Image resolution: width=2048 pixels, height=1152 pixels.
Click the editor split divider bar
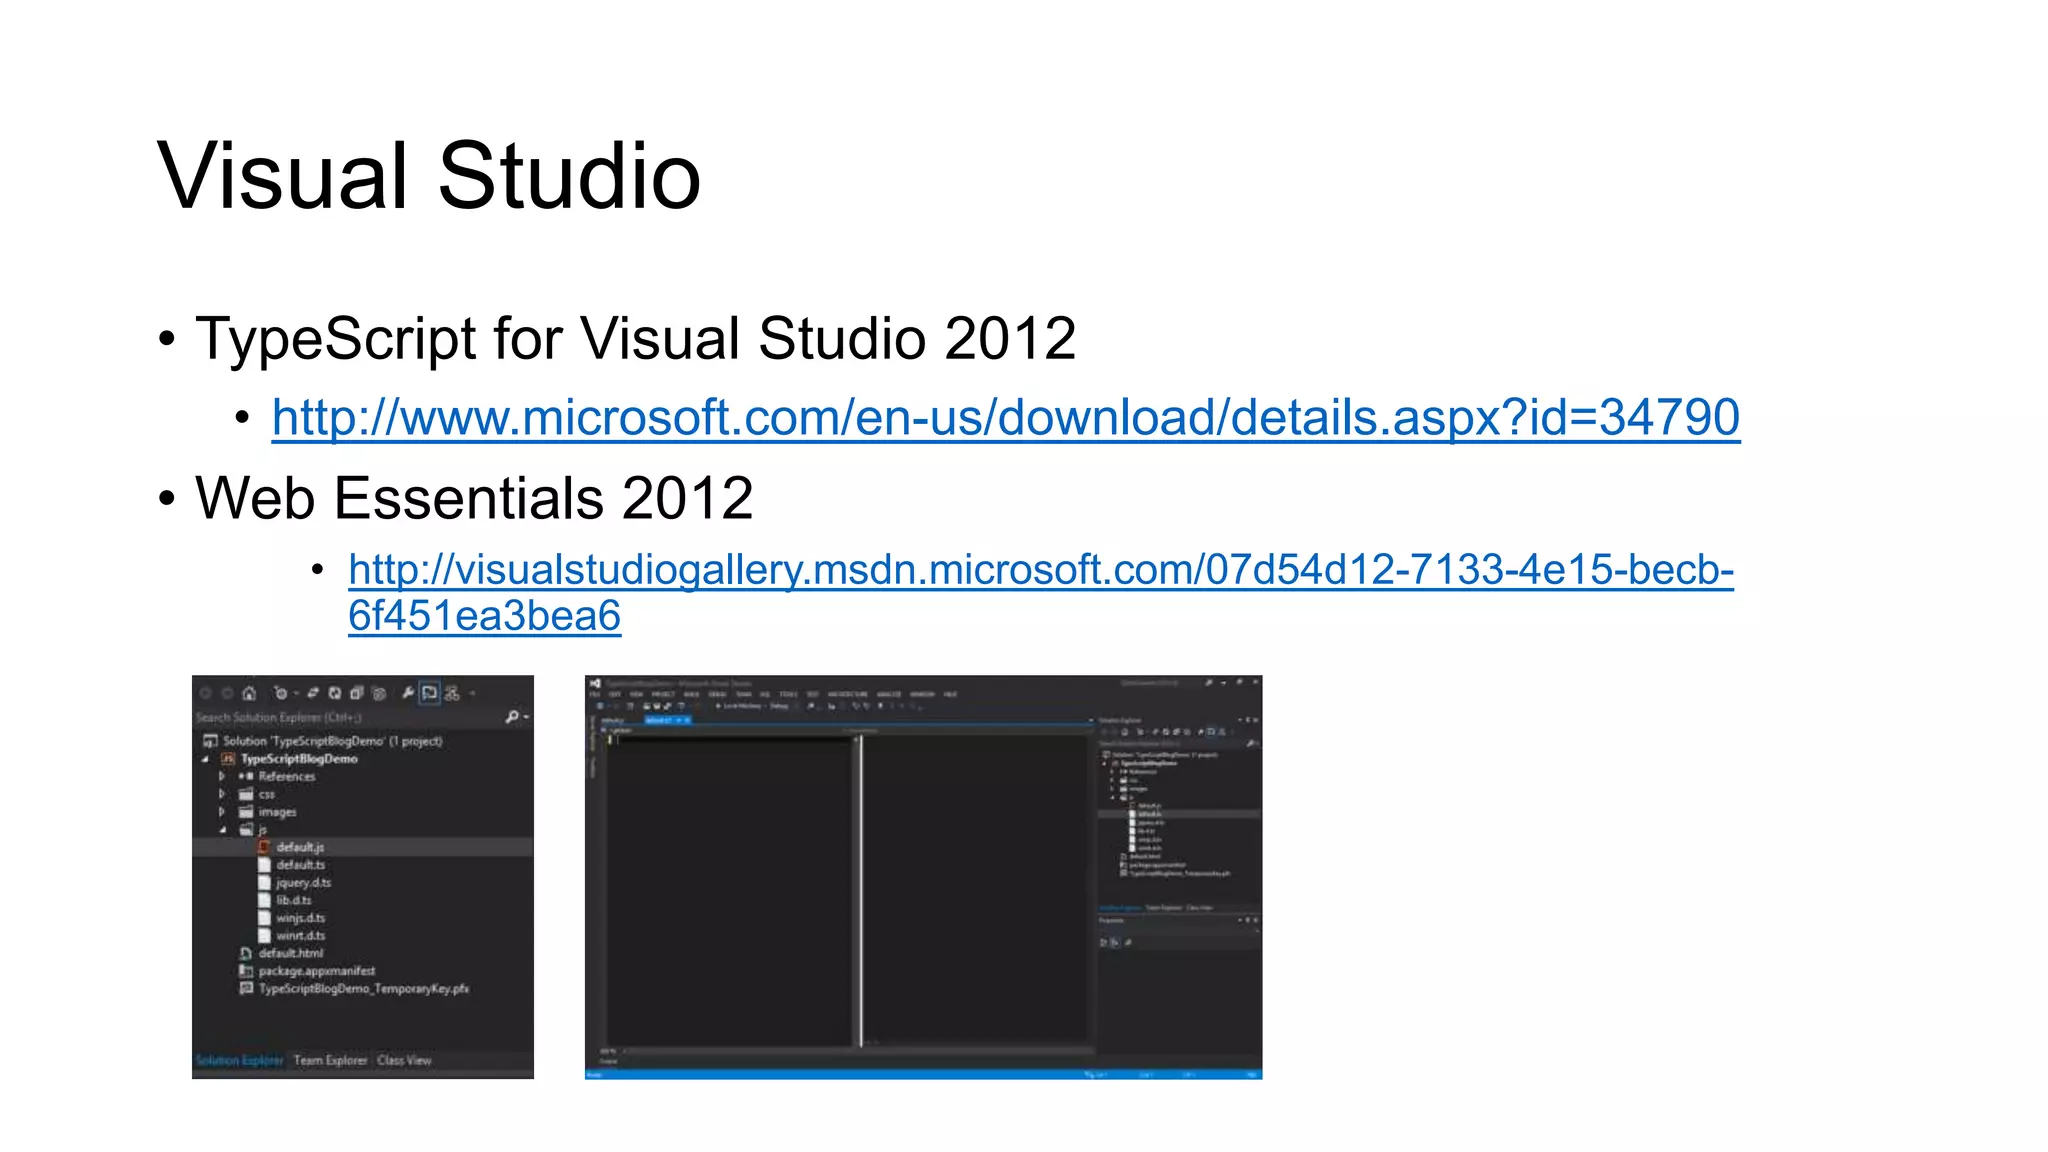pyautogui.click(x=859, y=890)
